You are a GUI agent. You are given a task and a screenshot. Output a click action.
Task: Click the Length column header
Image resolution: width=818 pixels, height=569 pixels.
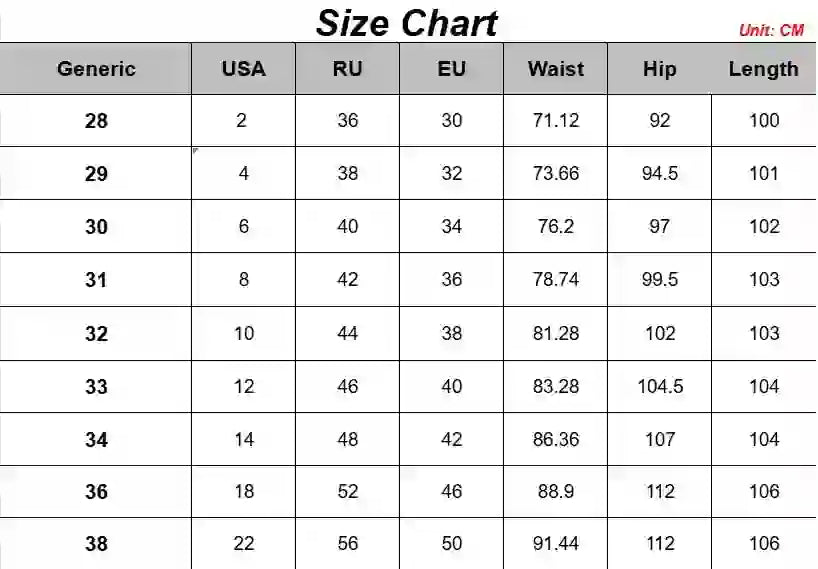tap(763, 69)
